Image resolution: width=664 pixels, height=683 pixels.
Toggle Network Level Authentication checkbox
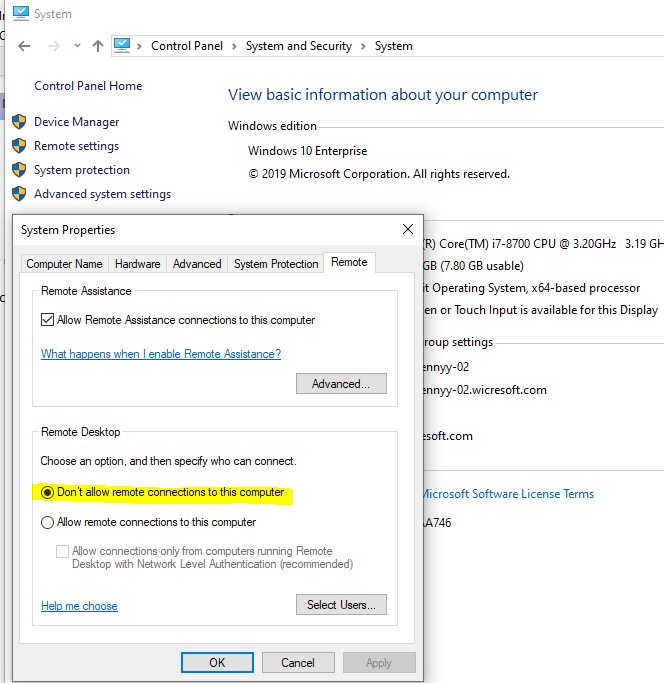(62, 551)
